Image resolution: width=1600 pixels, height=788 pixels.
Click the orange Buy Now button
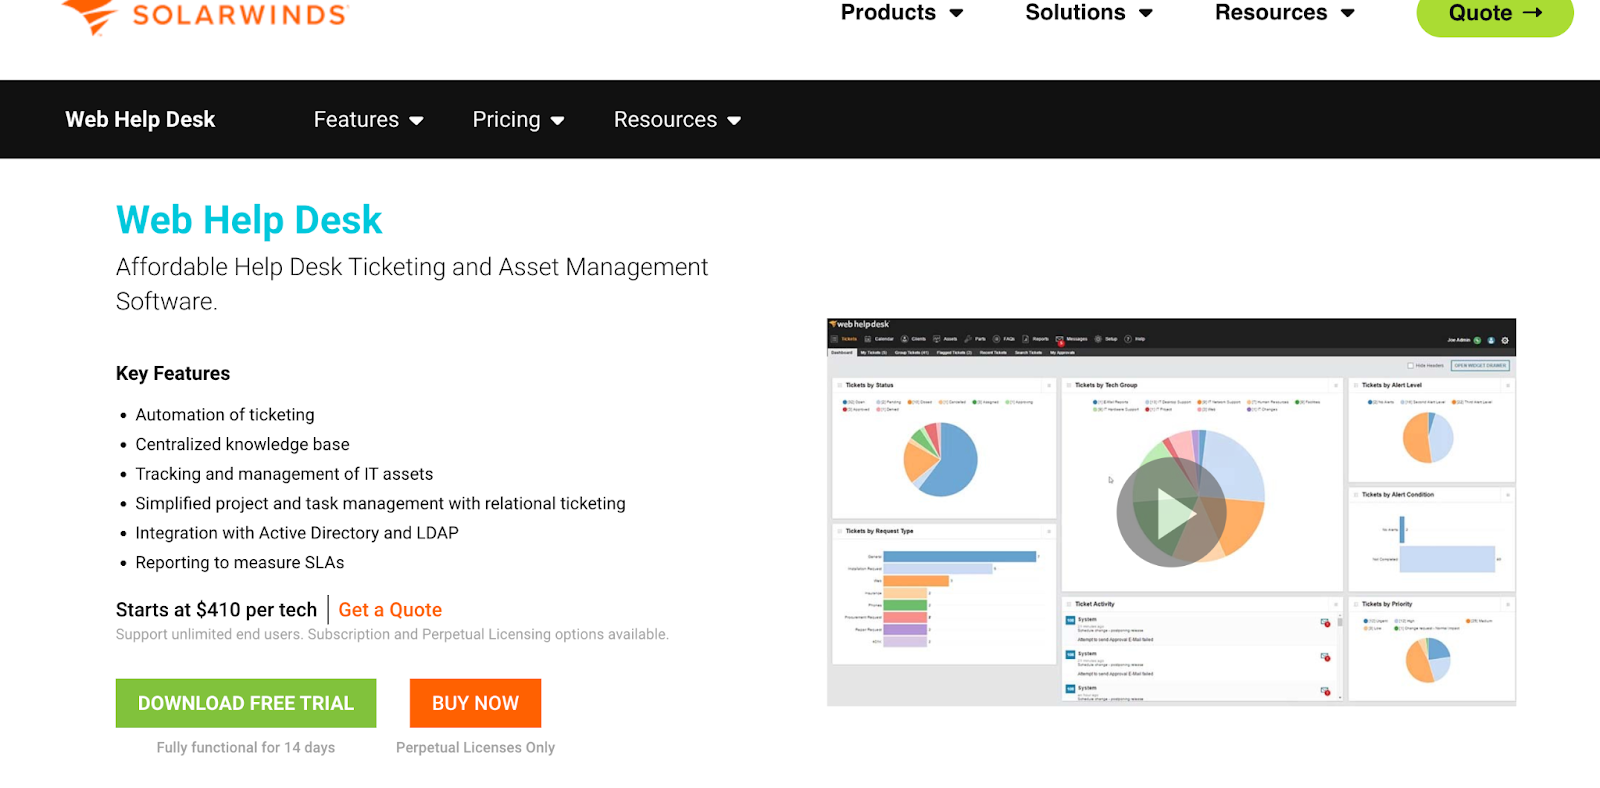475,703
